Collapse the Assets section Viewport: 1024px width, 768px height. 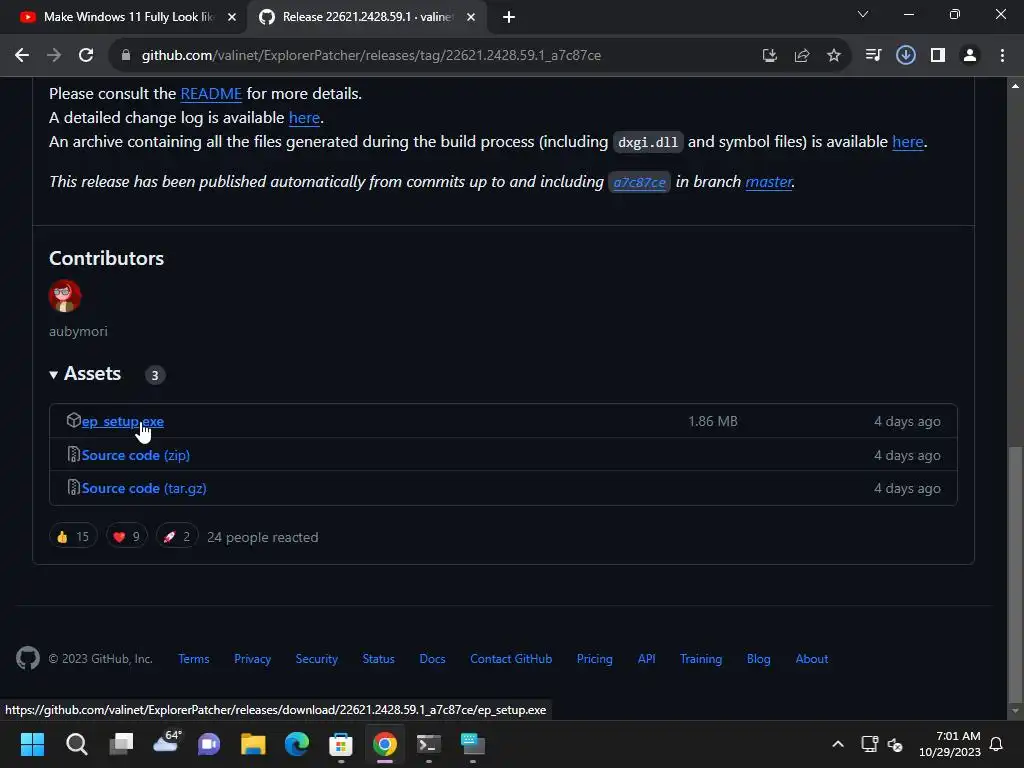tap(85, 374)
